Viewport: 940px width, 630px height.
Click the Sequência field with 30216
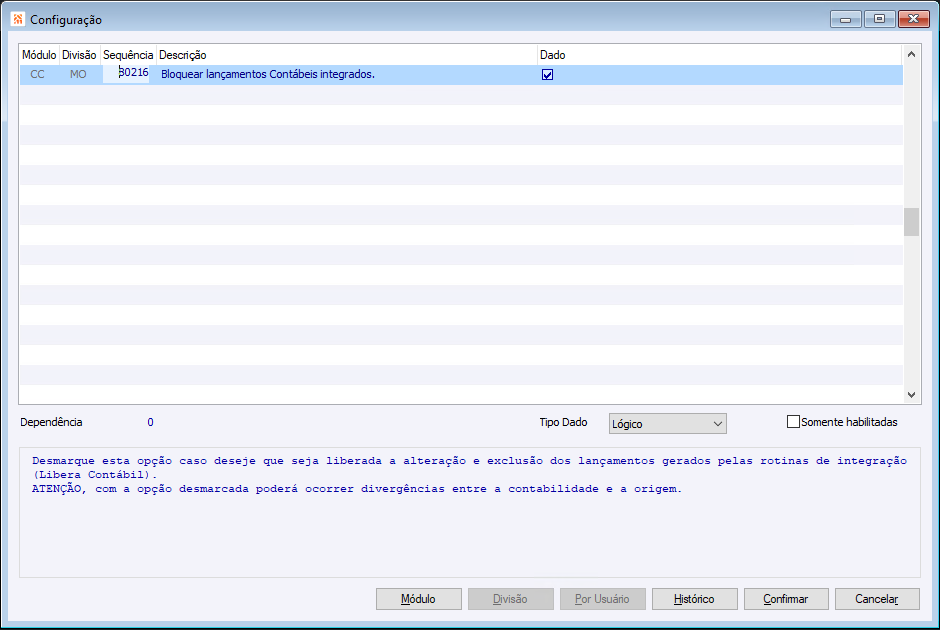pyautogui.click(x=126, y=73)
